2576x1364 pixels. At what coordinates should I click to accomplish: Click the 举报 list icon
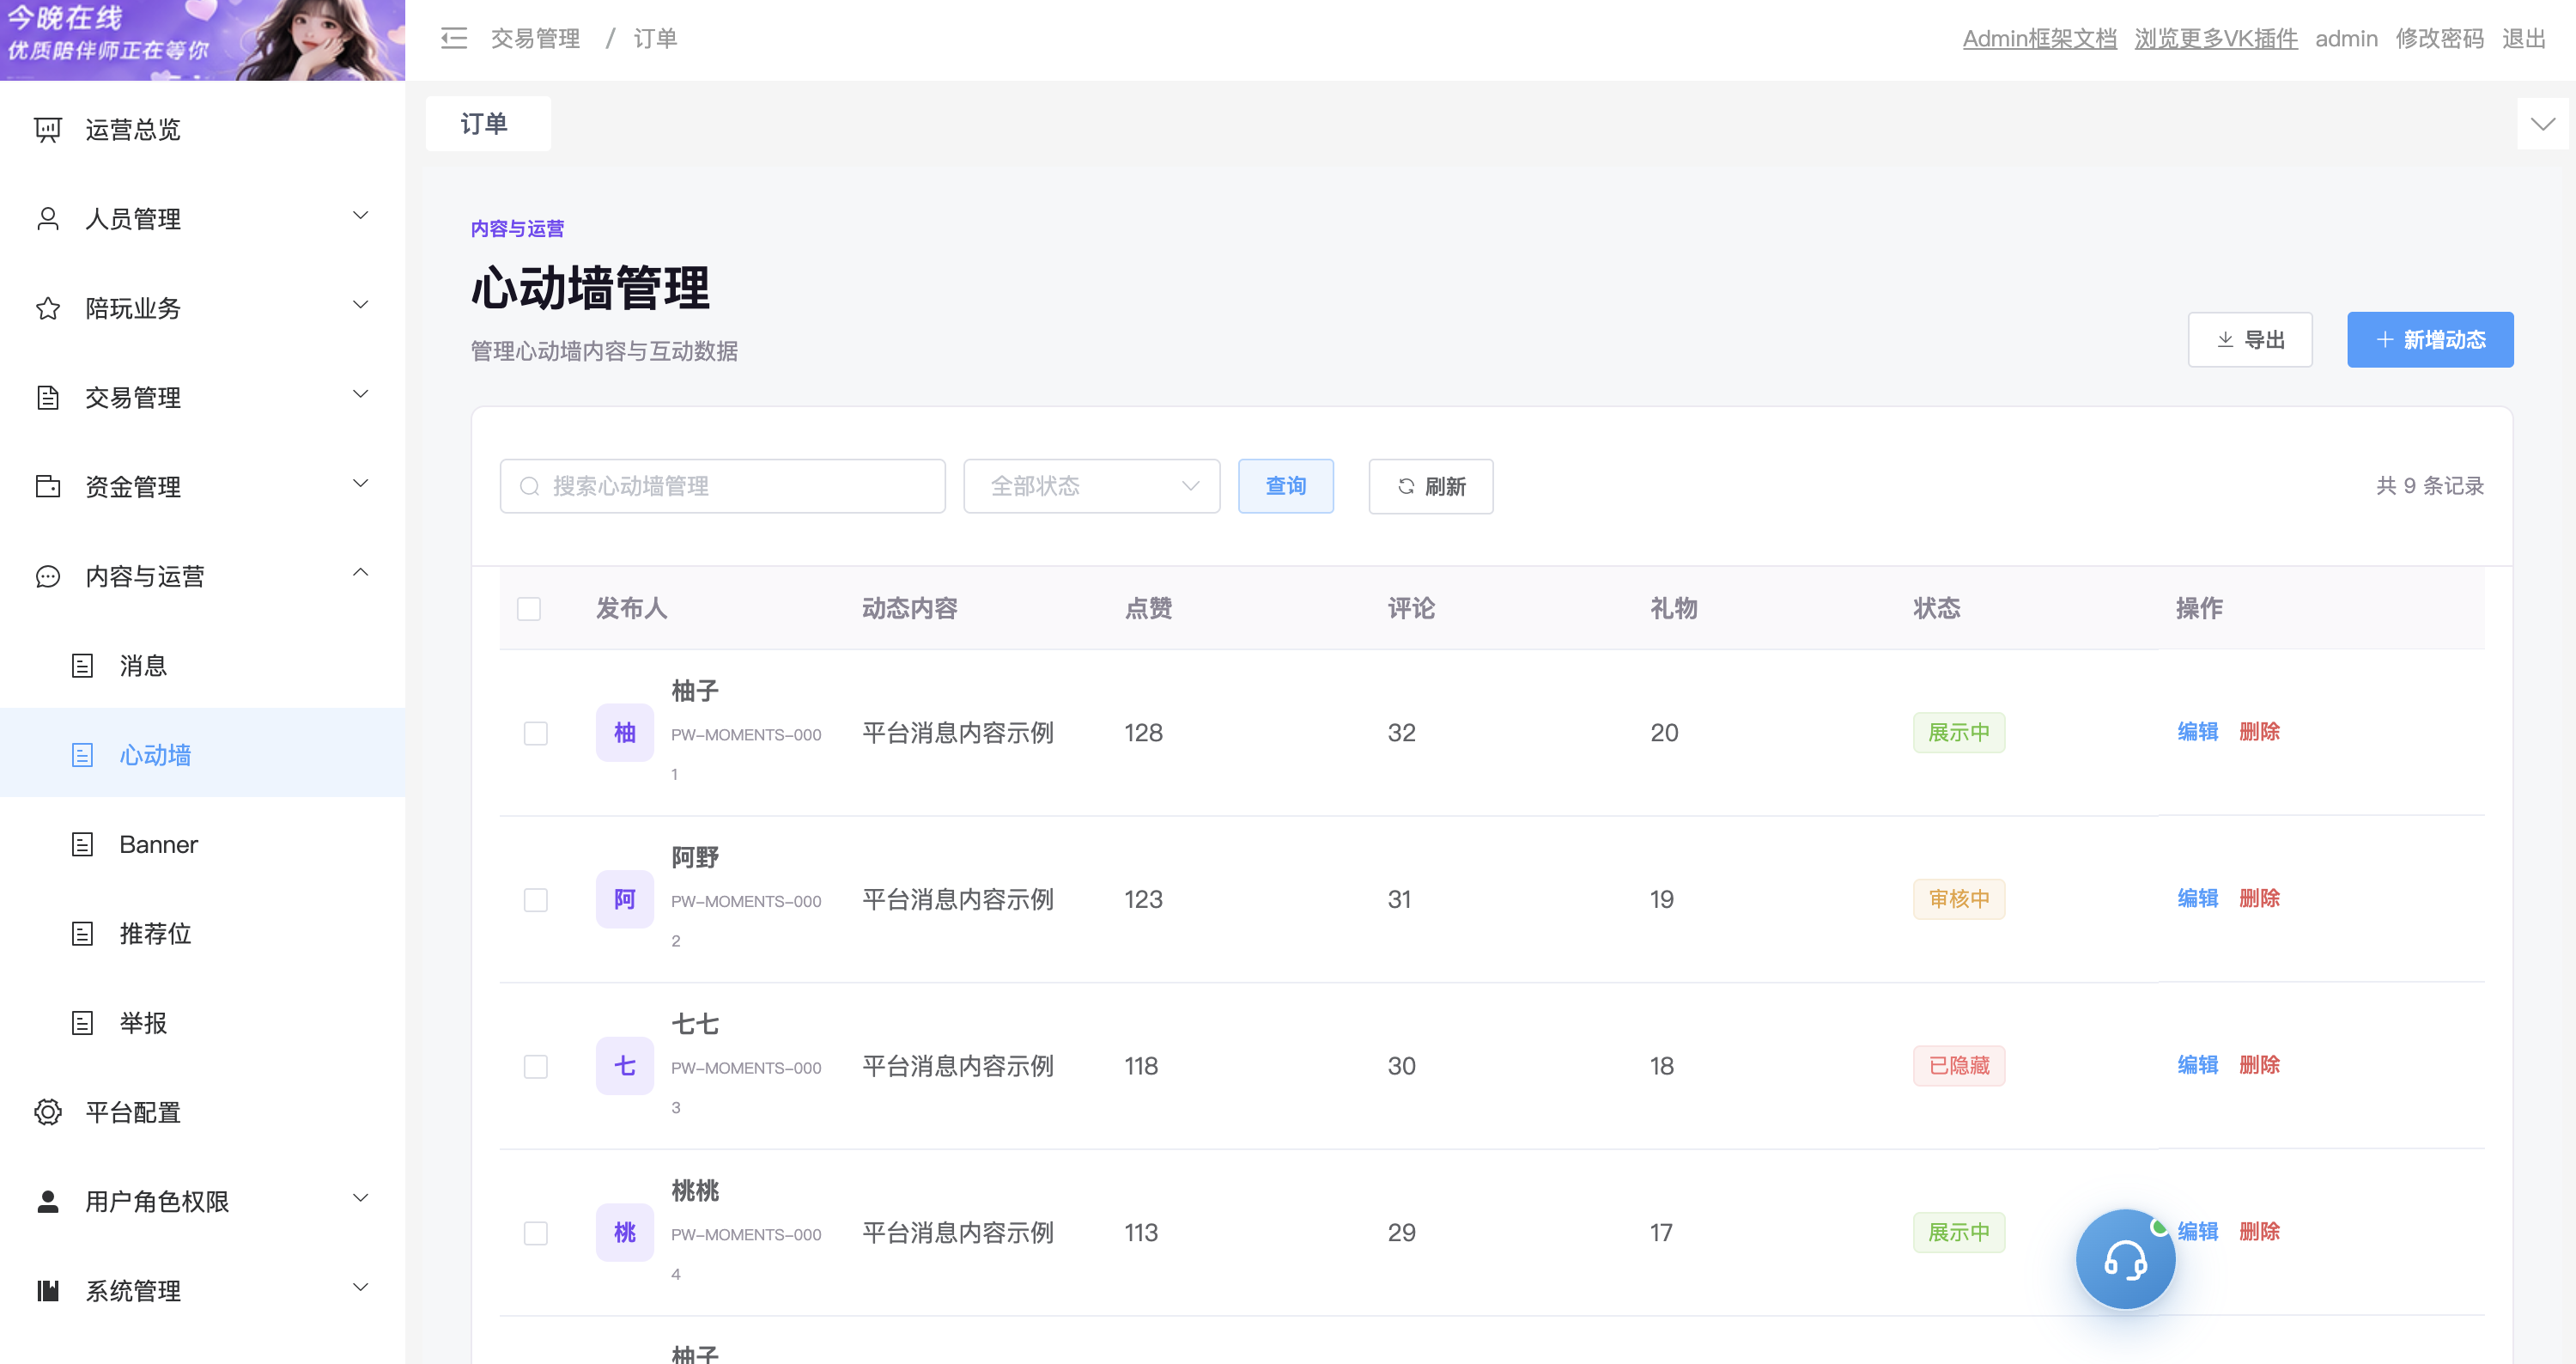point(83,1022)
